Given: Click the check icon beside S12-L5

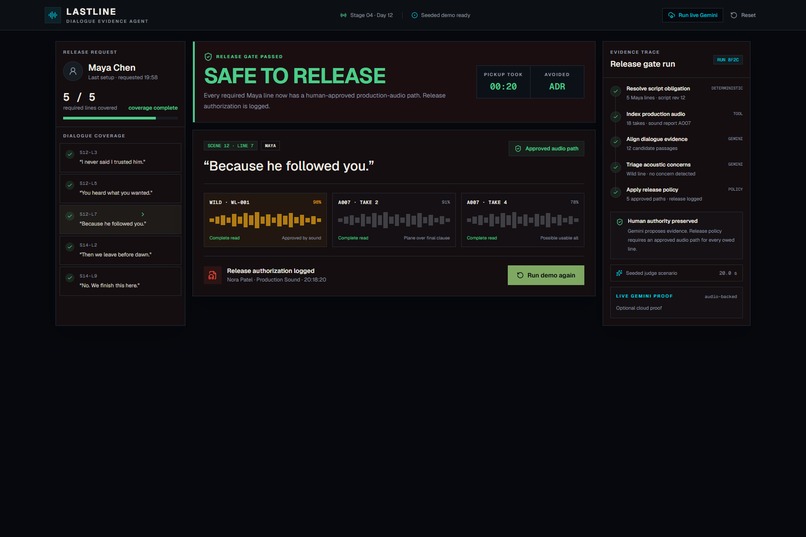Looking at the screenshot, I should (69, 185).
